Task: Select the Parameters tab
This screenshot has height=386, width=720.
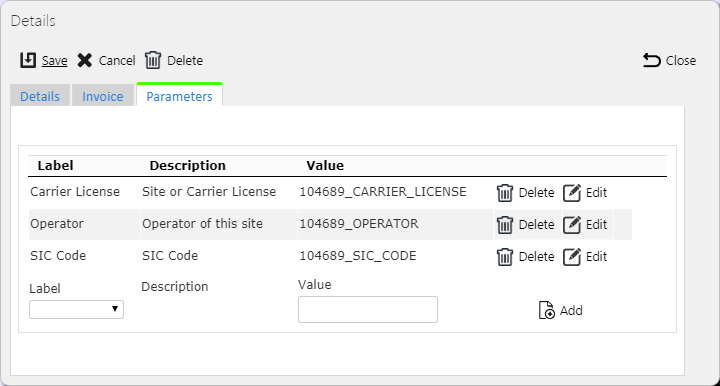Action: pyautogui.click(x=180, y=96)
